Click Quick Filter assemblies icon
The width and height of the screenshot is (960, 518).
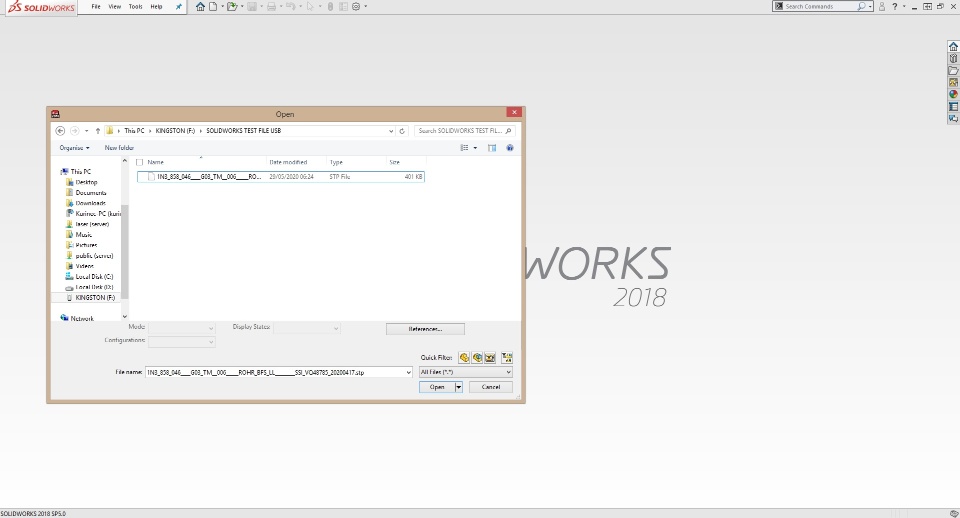click(x=477, y=358)
